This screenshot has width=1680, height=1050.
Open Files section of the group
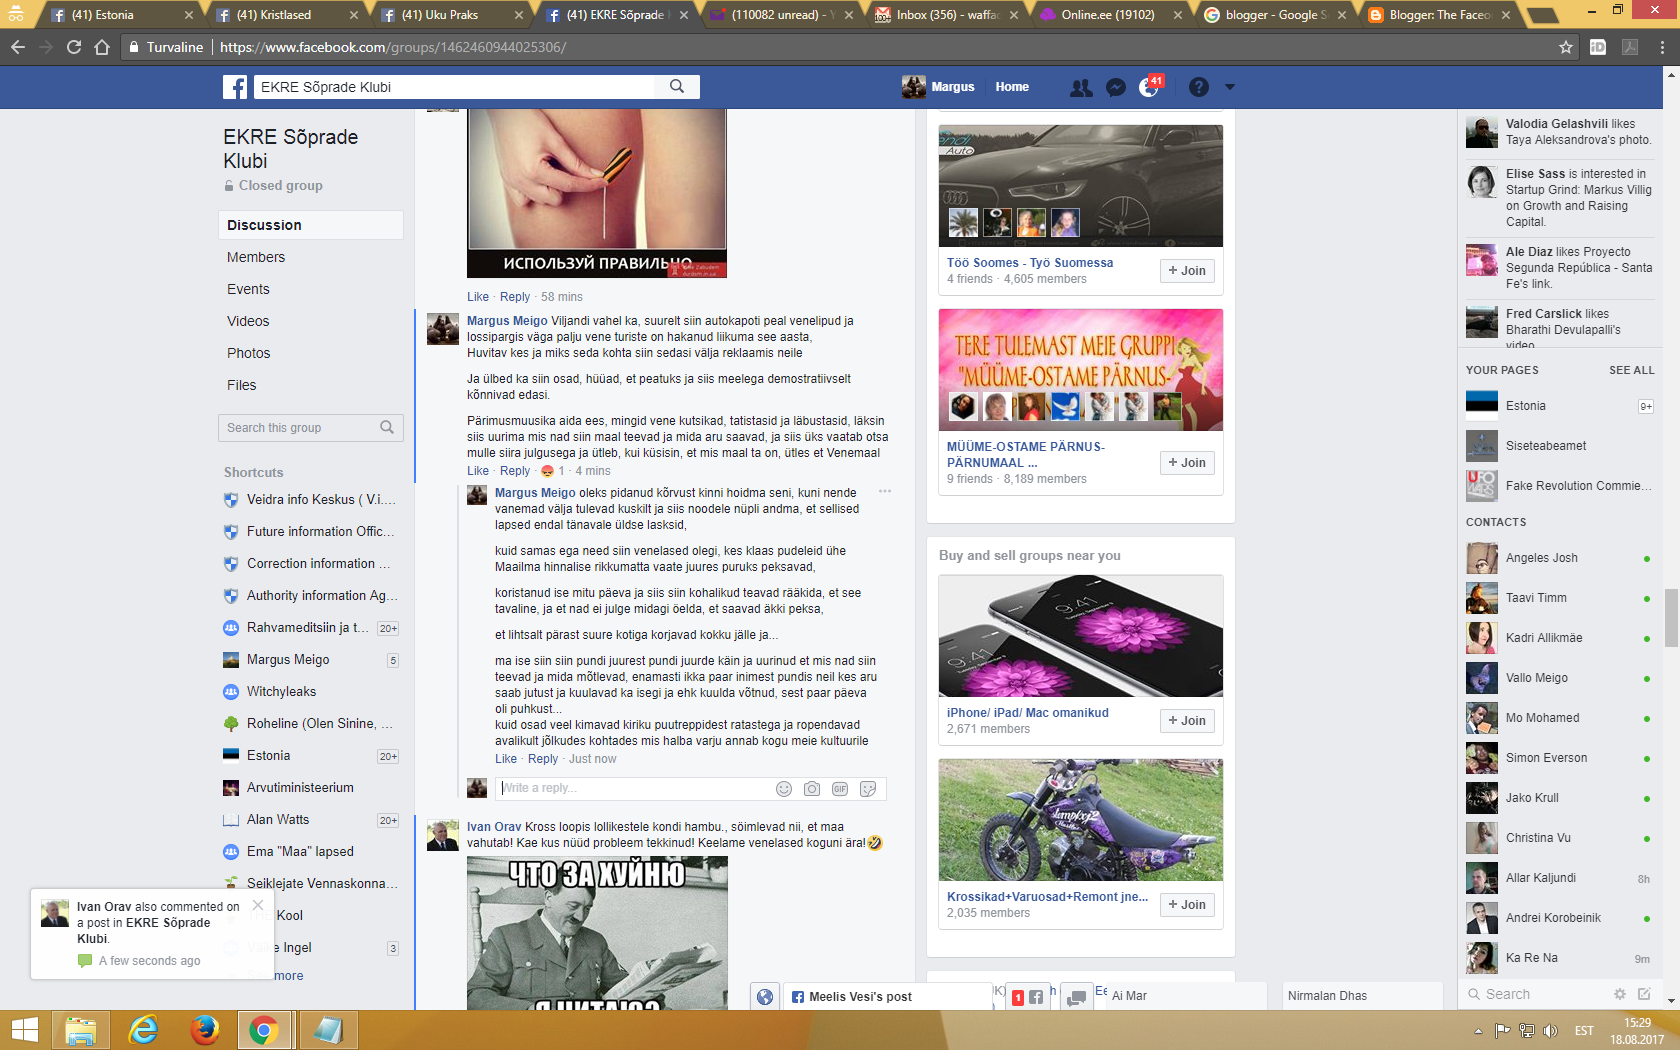pos(242,385)
